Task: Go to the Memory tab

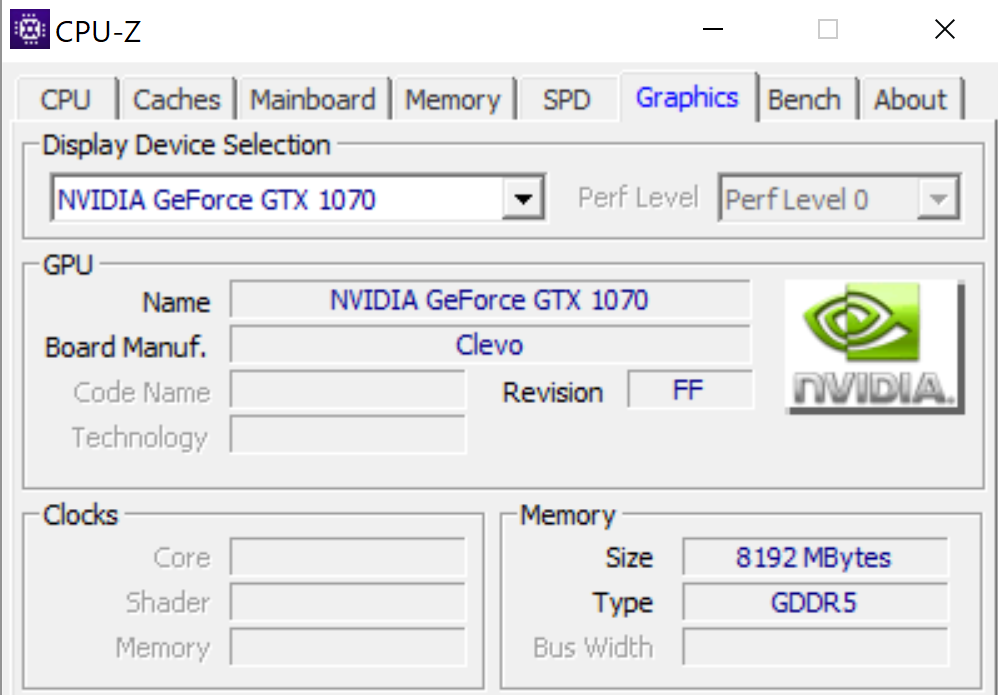Action: 453,99
